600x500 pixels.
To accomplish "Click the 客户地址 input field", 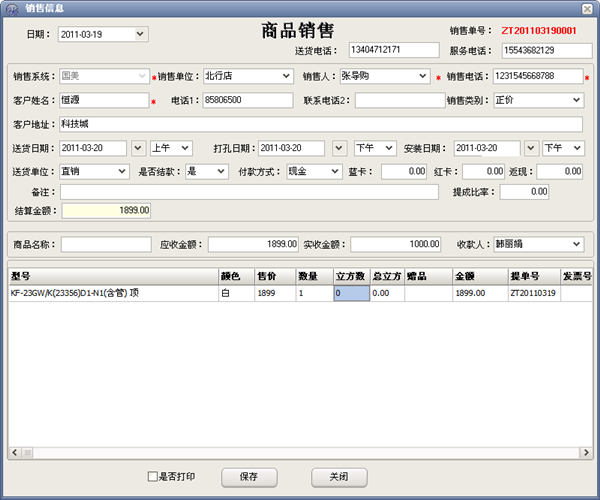I will coord(320,125).
